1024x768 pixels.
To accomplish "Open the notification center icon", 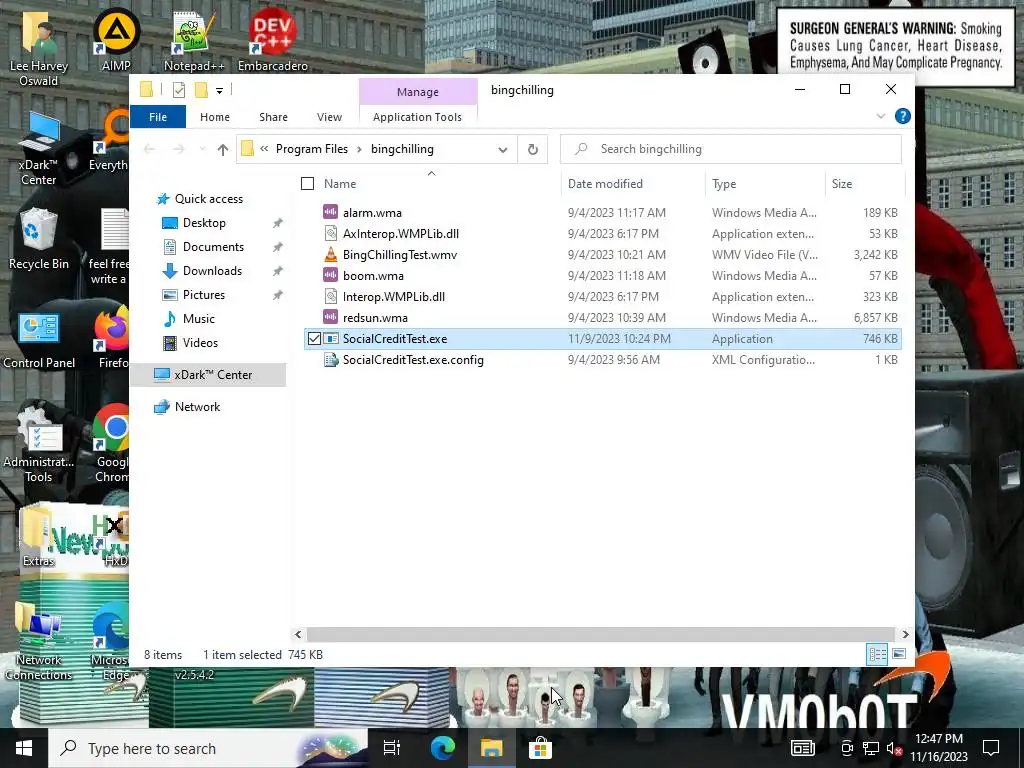I will pos(991,748).
